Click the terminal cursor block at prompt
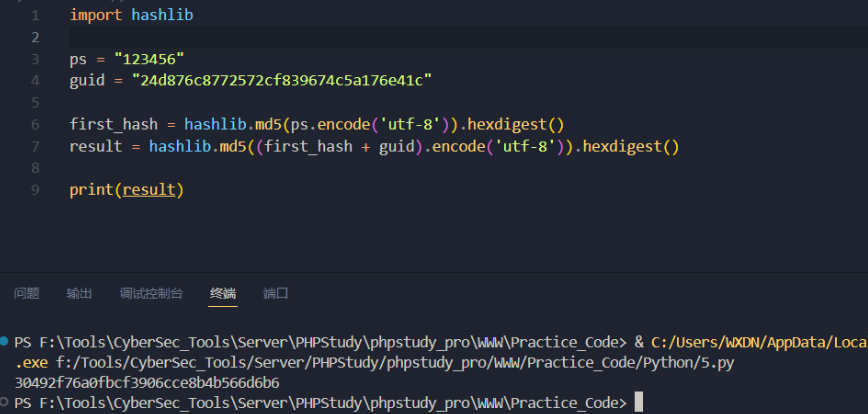This screenshot has width=868, height=414. pos(637,403)
